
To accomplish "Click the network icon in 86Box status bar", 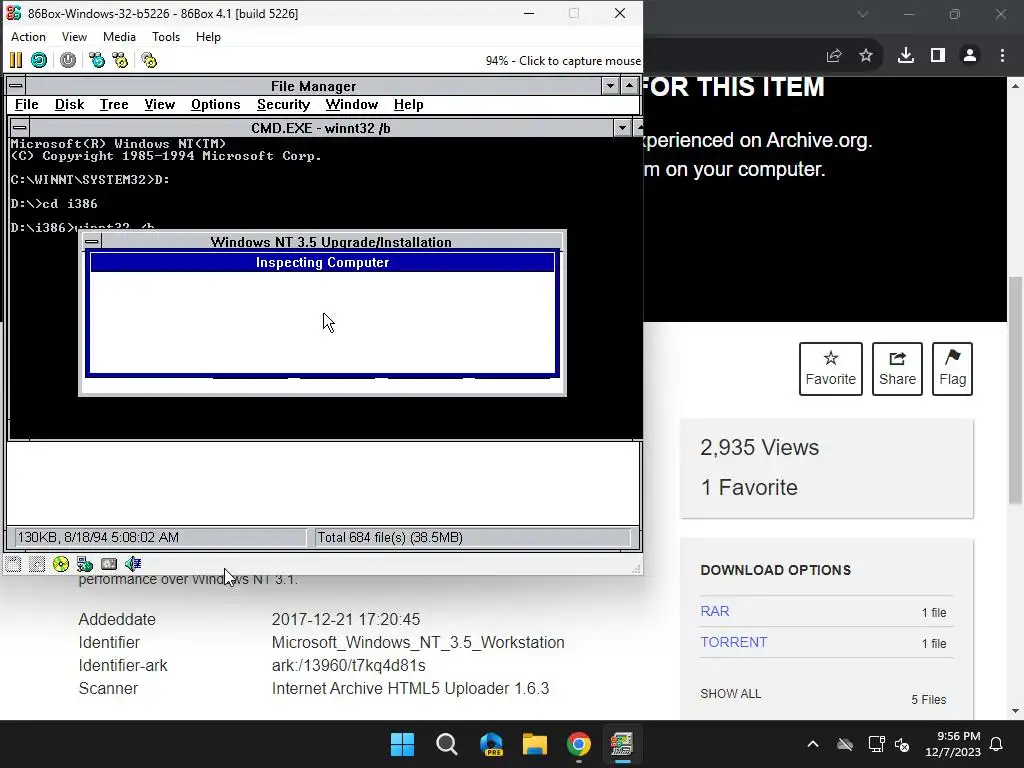I will tap(85, 564).
